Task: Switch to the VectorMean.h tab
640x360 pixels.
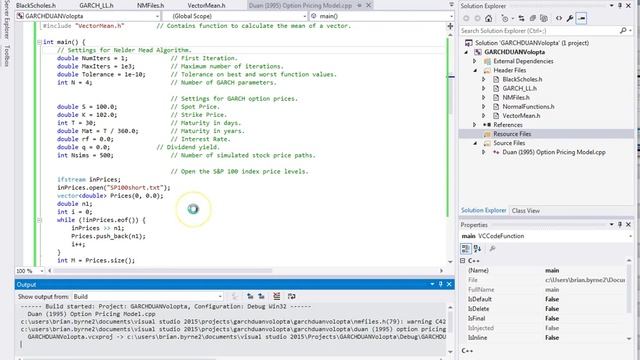Action: (206, 5)
